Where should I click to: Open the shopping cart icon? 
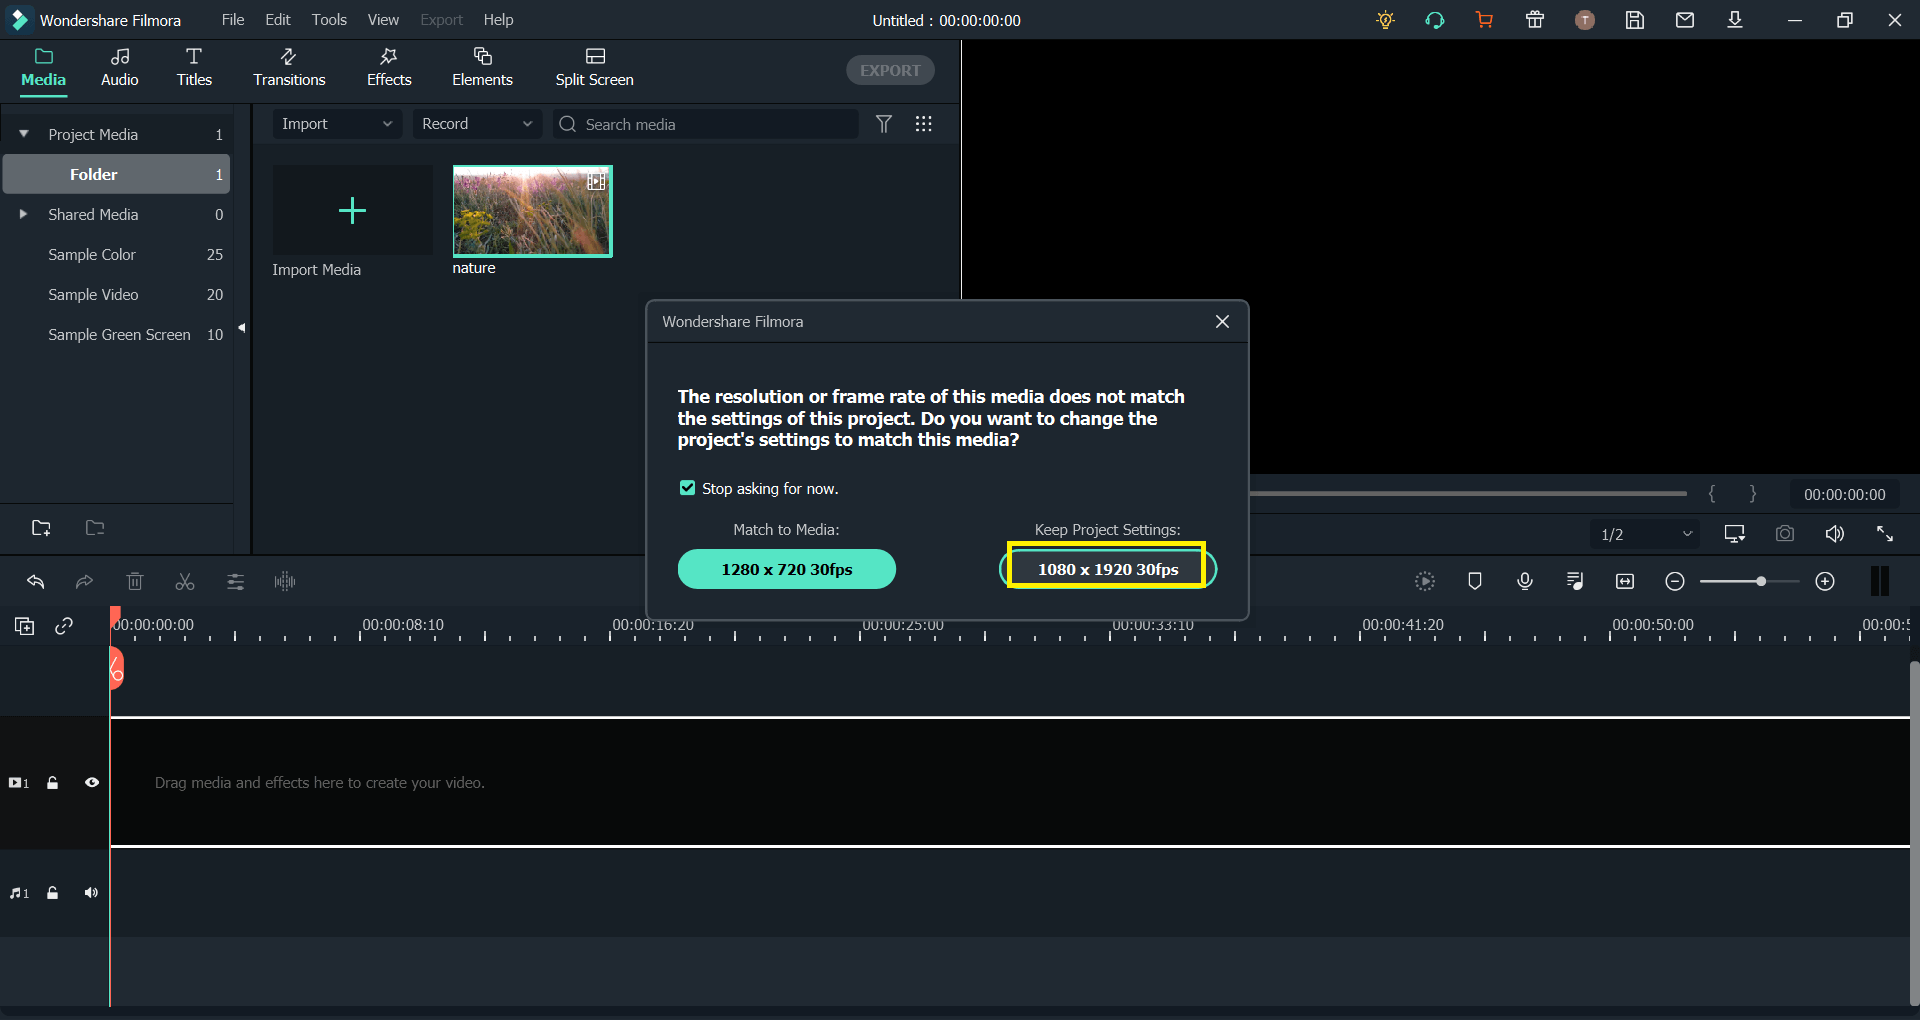coord(1485,20)
